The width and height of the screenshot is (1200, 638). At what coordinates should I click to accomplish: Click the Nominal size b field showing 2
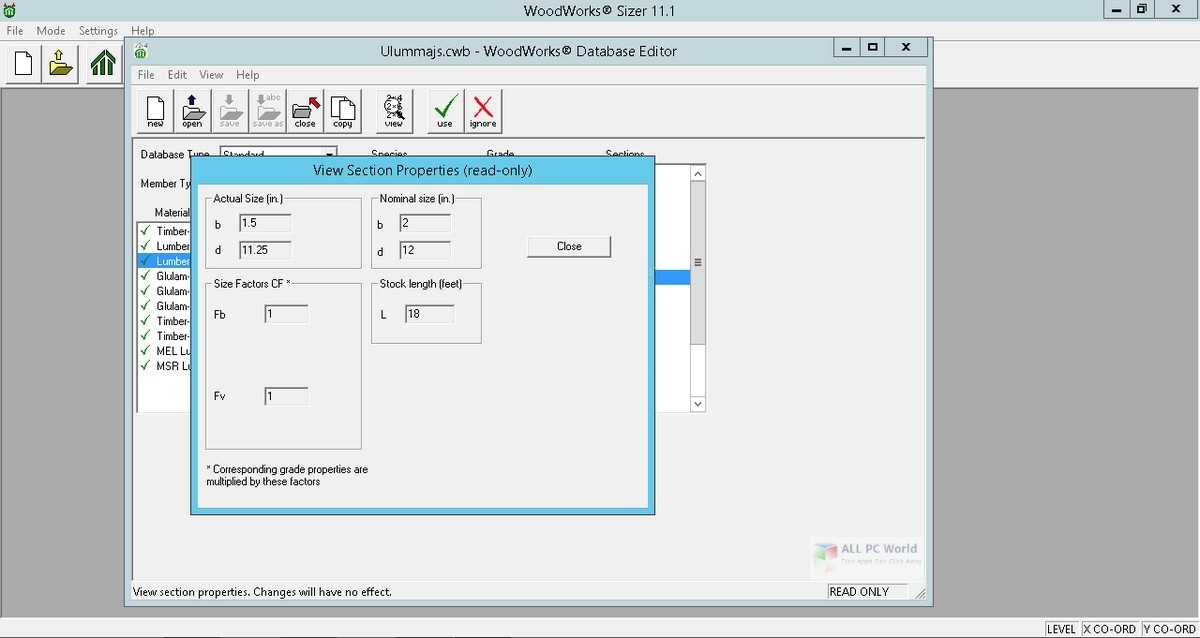[x=425, y=223]
